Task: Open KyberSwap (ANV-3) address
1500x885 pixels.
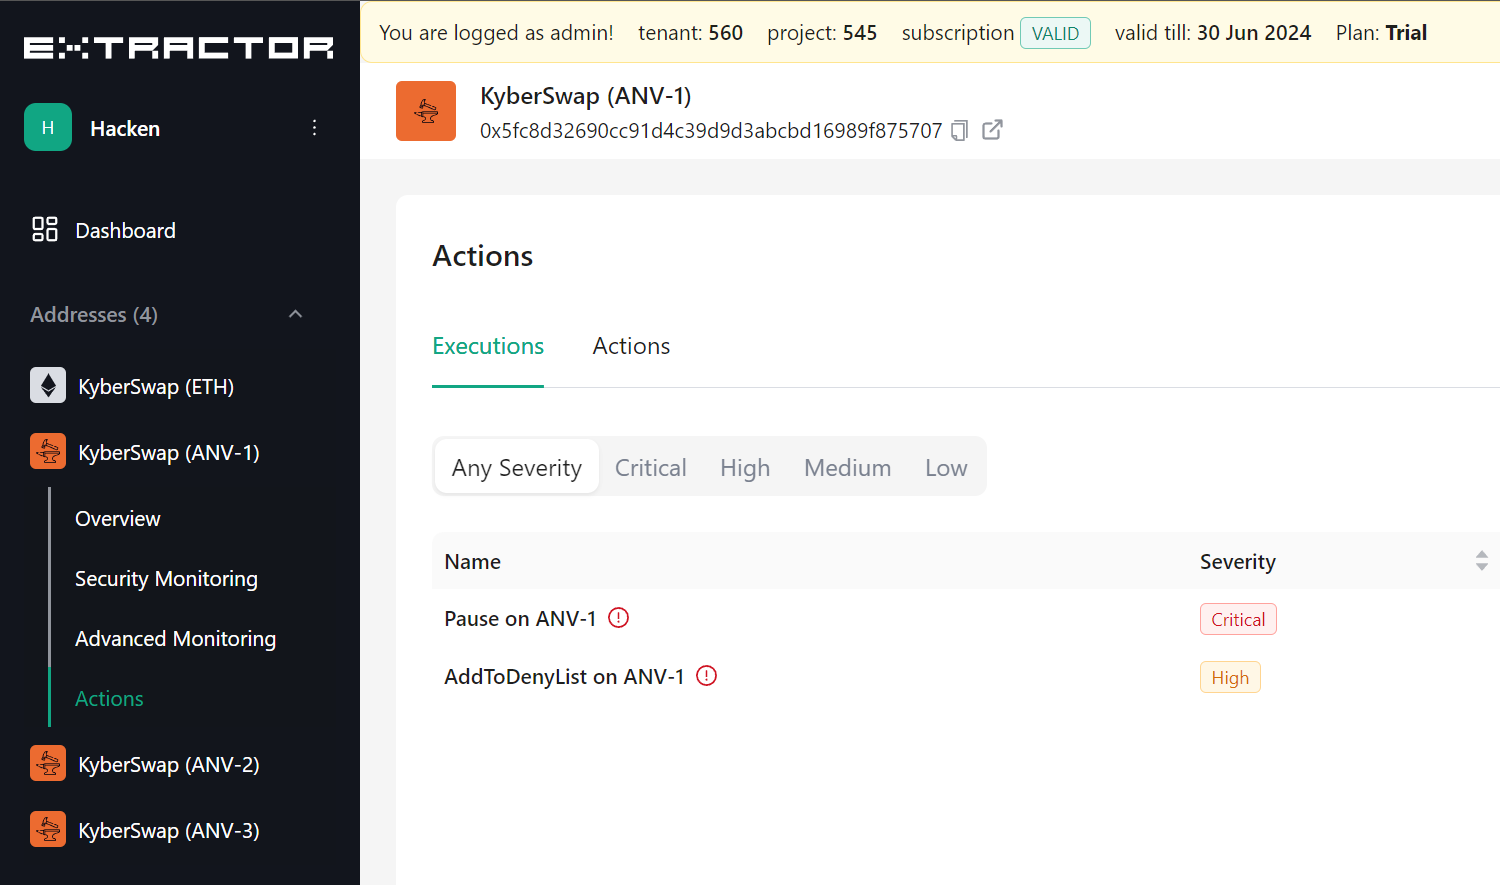Action: click(169, 830)
